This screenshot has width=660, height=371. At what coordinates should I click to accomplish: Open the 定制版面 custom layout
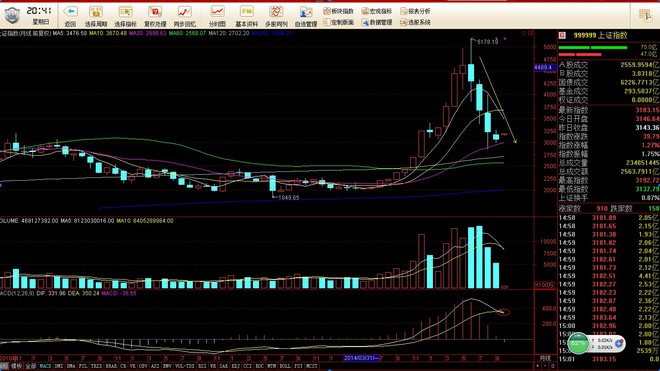click(x=338, y=22)
